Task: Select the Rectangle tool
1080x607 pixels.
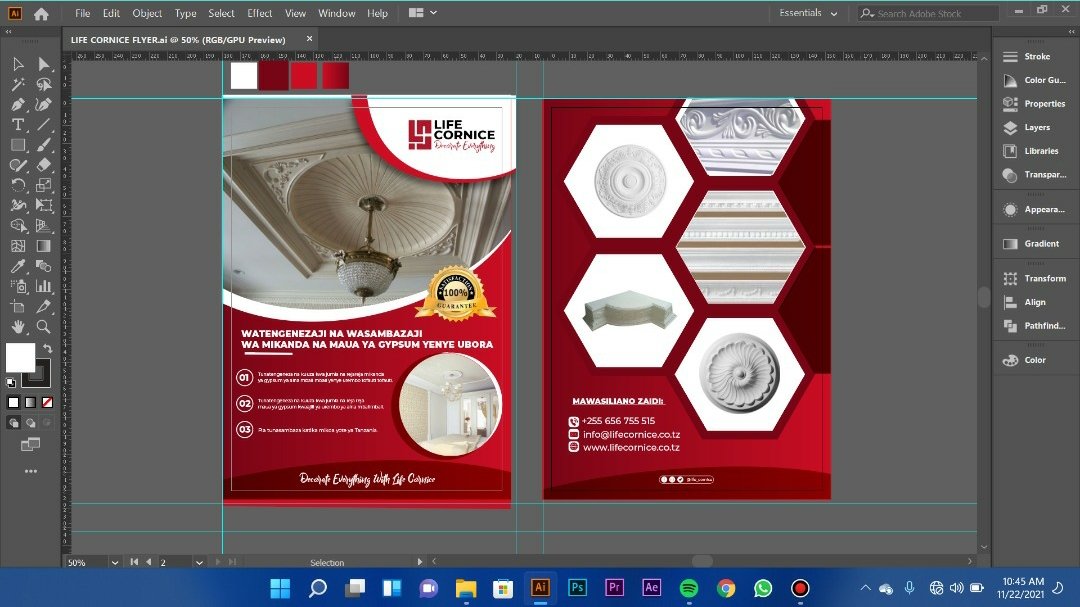Action: coord(18,145)
